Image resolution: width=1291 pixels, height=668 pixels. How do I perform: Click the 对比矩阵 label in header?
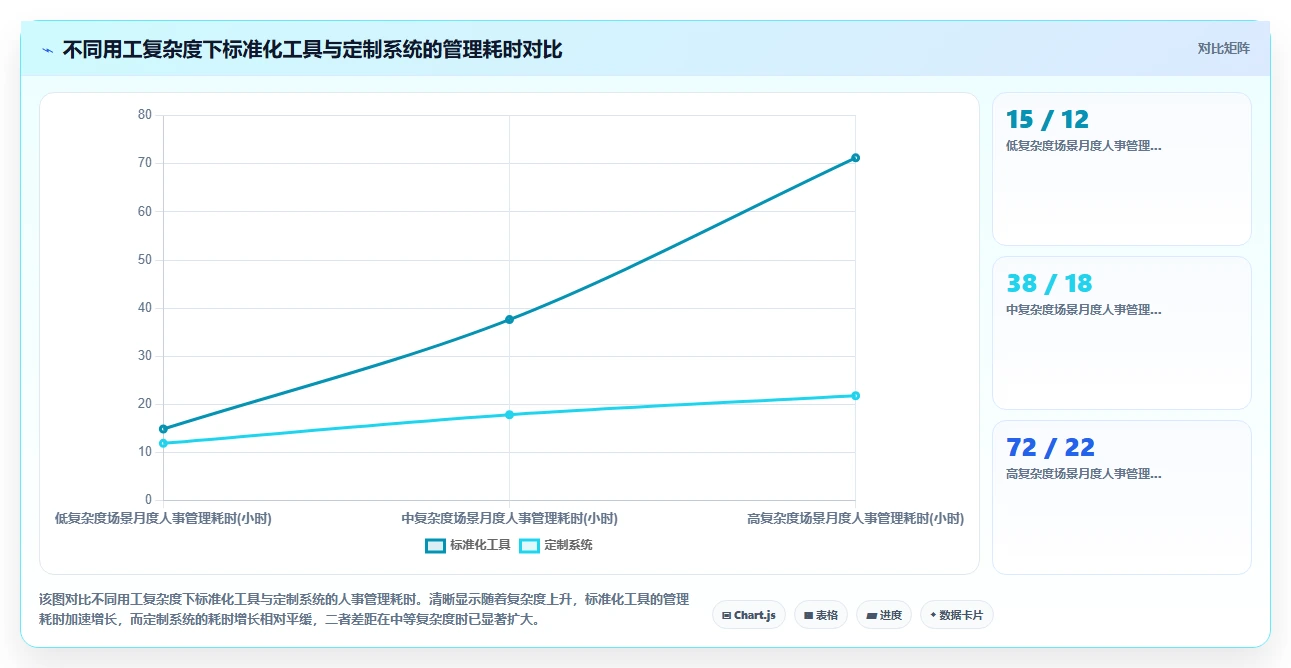(1223, 48)
